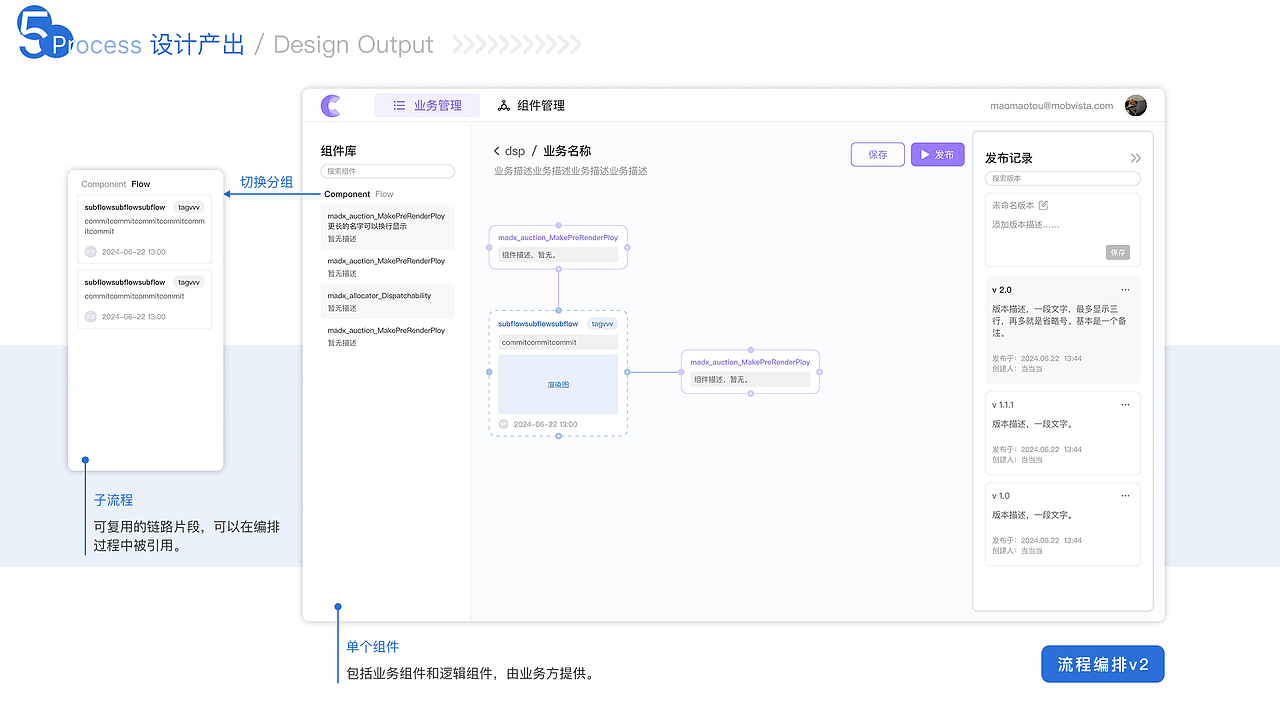1280x720 pixels.
Task: Open the ellipsis menu on version v 2.0
Action: (x=1125, y=289)
